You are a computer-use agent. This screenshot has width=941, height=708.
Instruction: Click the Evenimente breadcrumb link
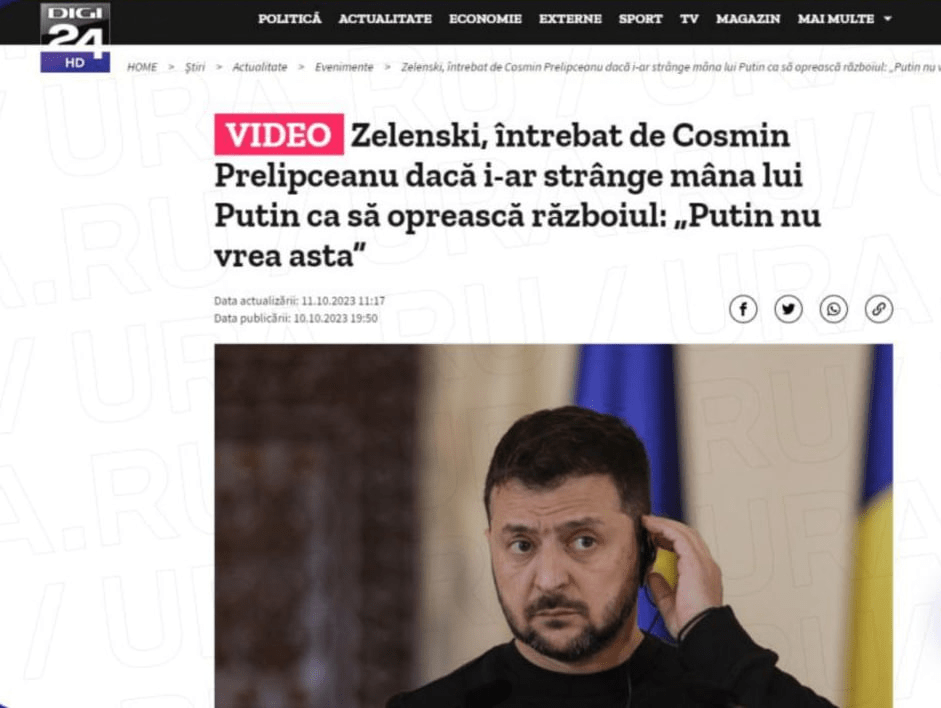click(x=344, y=67)
